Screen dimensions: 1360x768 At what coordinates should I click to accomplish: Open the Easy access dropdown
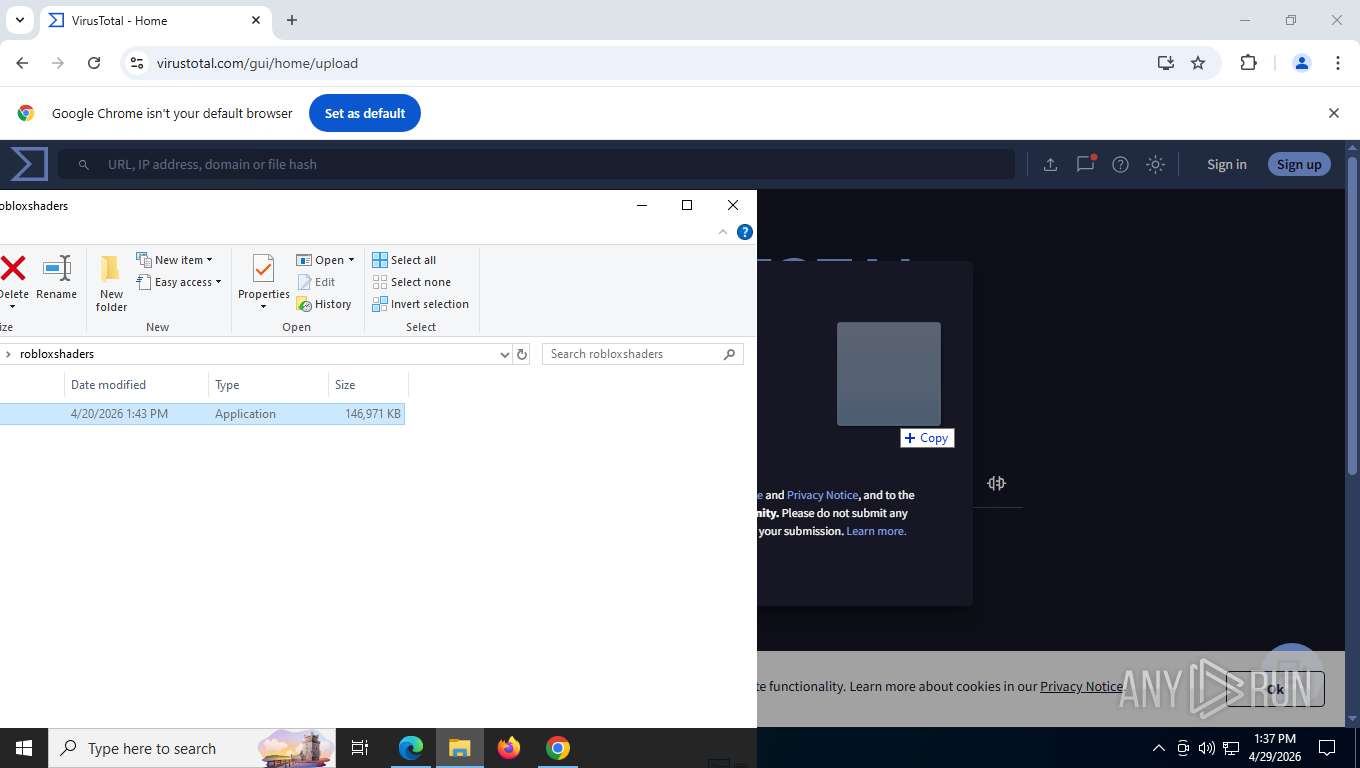(x=179, y=282)
